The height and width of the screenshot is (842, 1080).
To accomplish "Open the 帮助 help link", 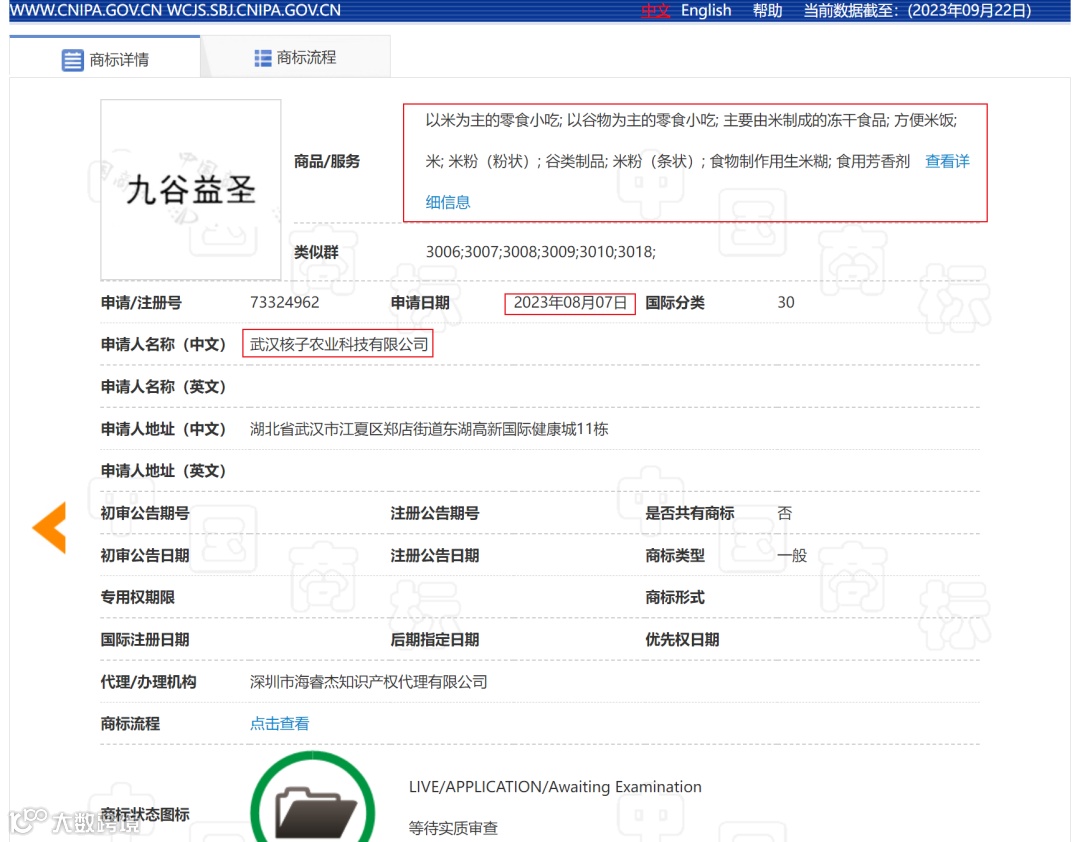I will point(767,10).
